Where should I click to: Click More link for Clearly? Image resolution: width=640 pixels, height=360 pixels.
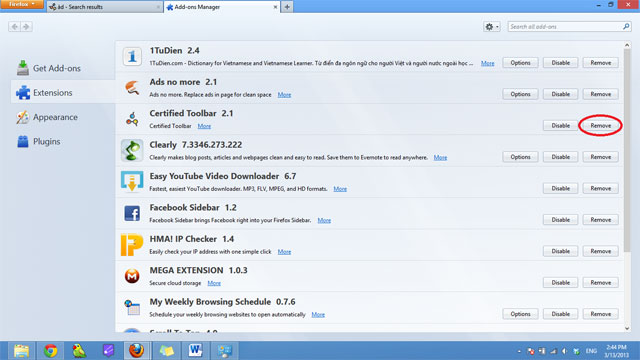440,158
